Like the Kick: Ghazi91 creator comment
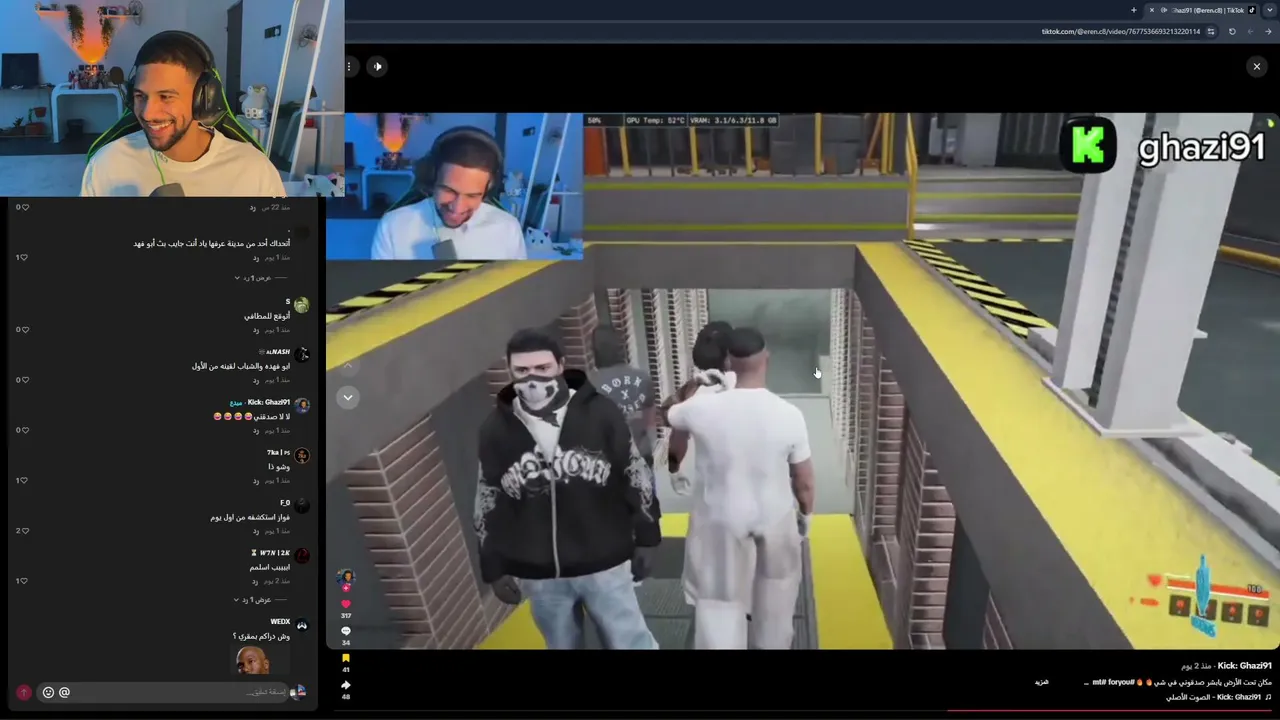Image resolution: width=1280 pixels, height=720 pixels. (x=23, y=430)
